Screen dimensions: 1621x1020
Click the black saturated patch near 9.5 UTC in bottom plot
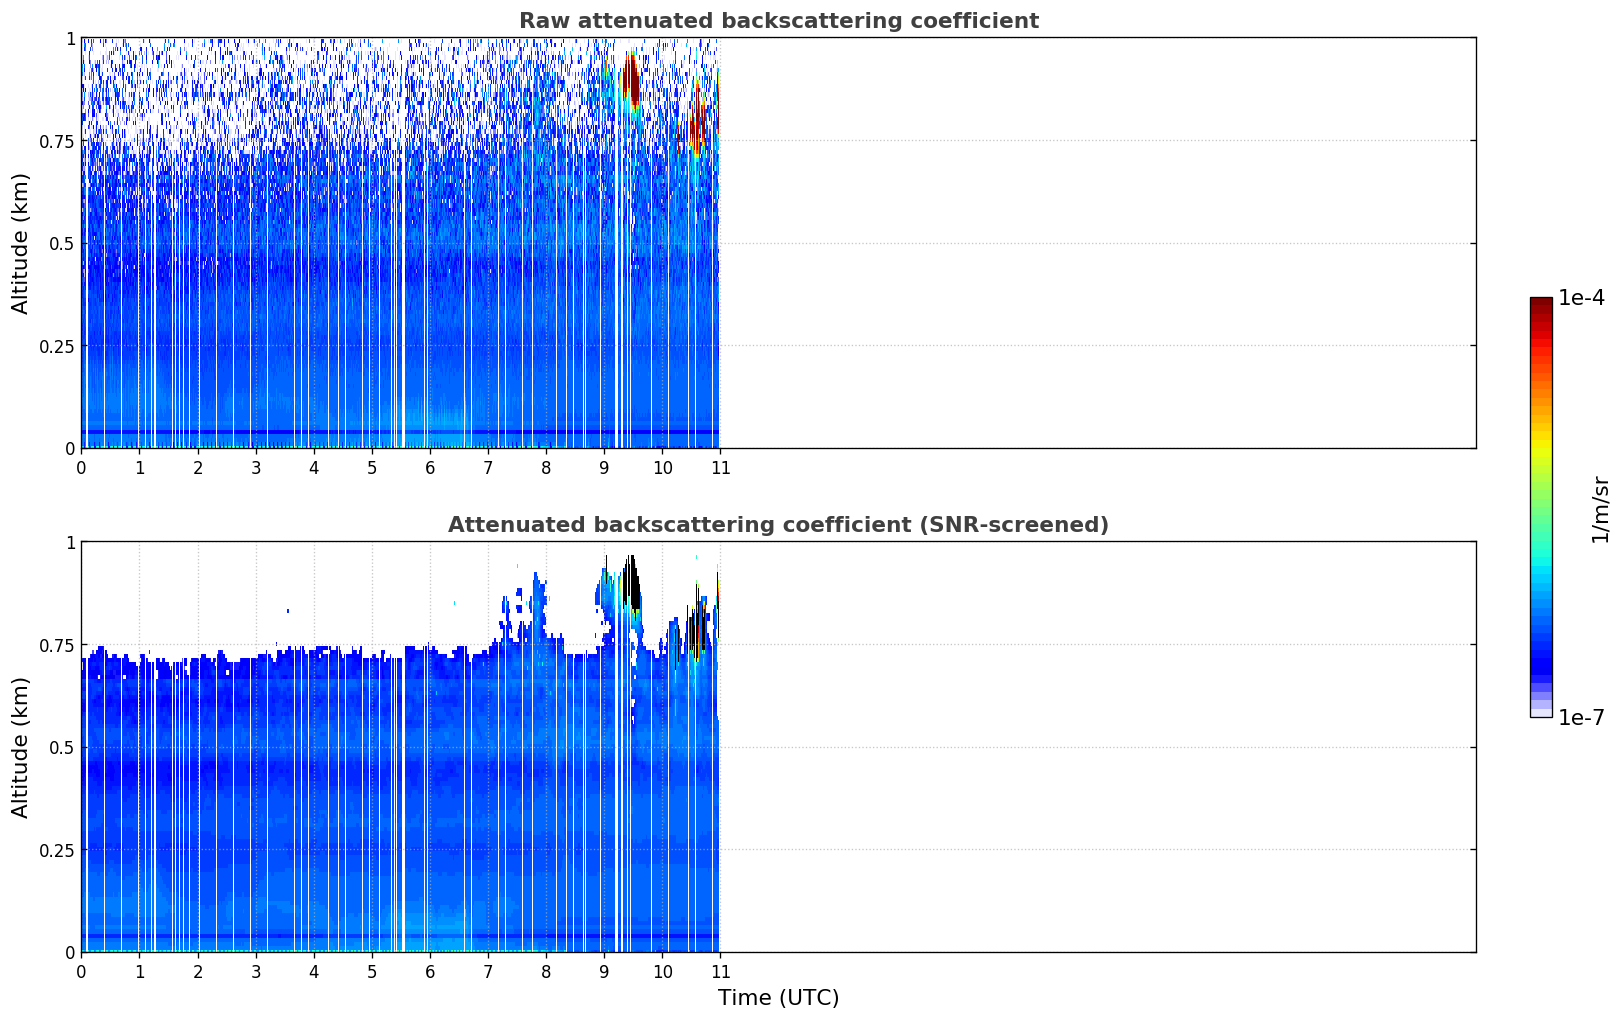point(631,582)
